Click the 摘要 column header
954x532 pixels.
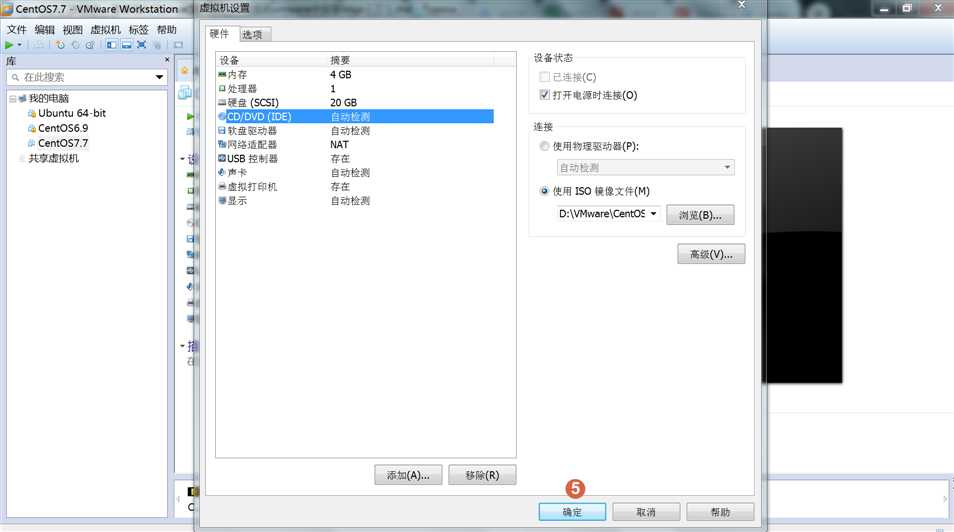411,60
